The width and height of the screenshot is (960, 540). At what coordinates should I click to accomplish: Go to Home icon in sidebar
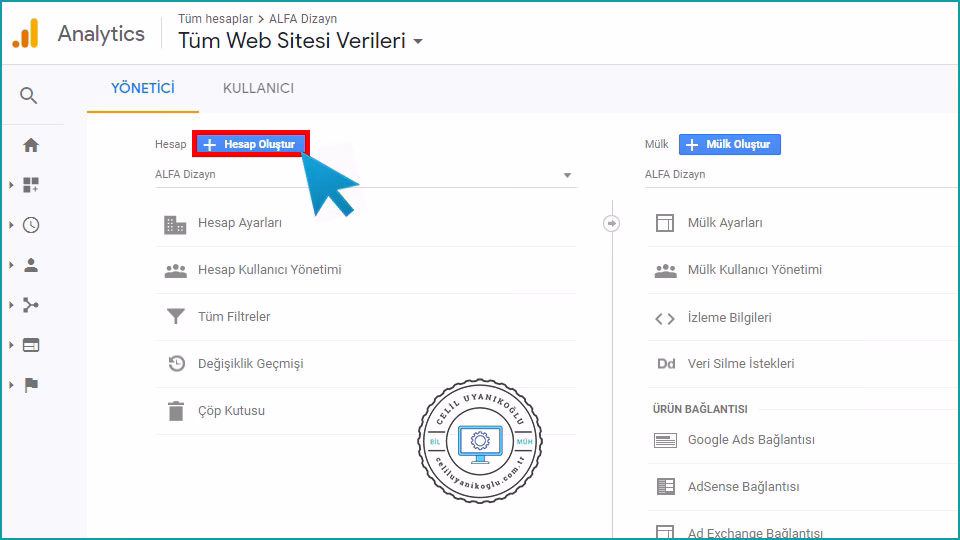coord(31,145)
